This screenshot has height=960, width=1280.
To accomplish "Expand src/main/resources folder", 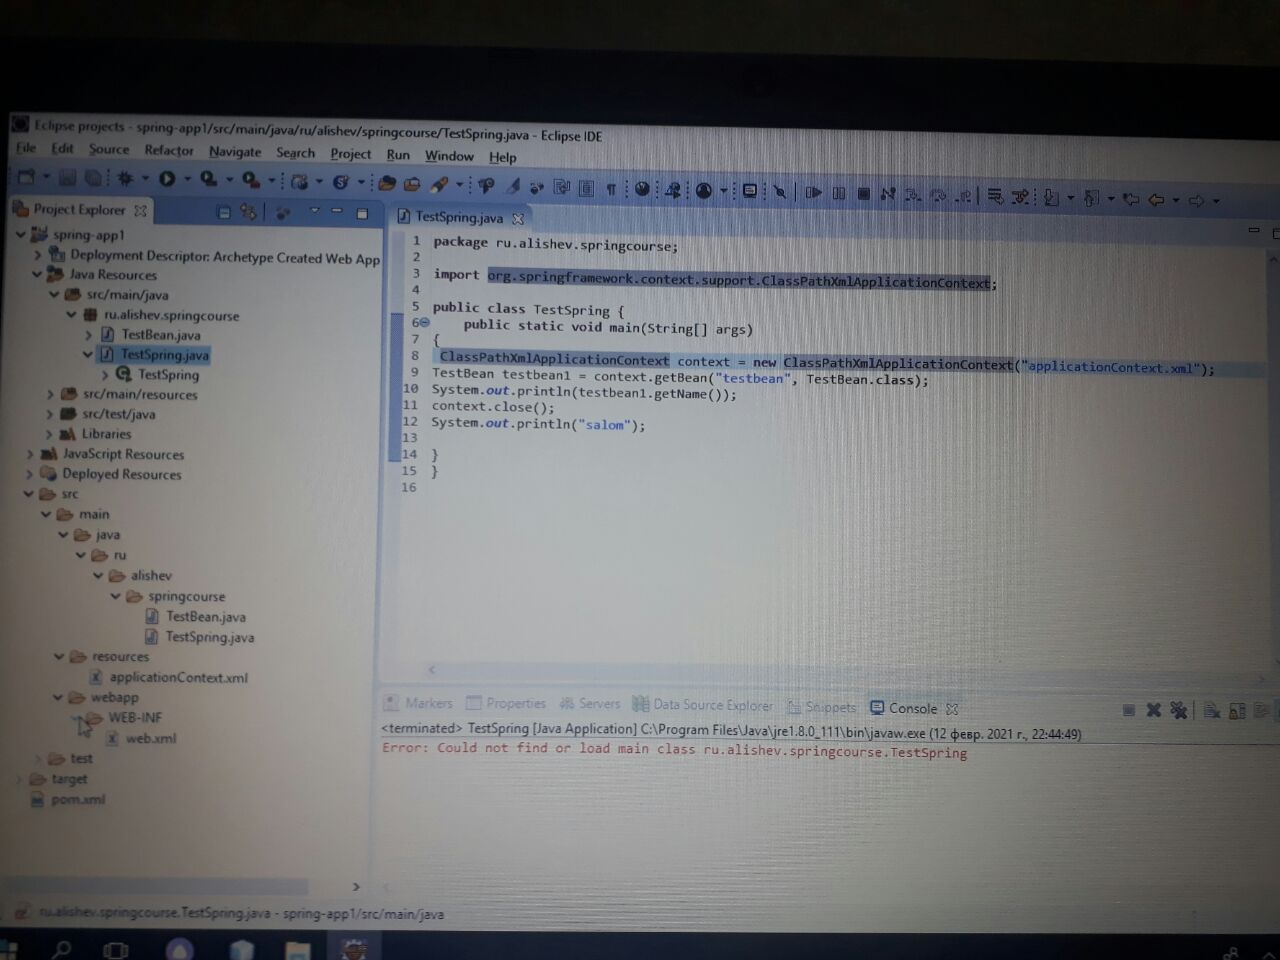I will [x=50, y=394].
